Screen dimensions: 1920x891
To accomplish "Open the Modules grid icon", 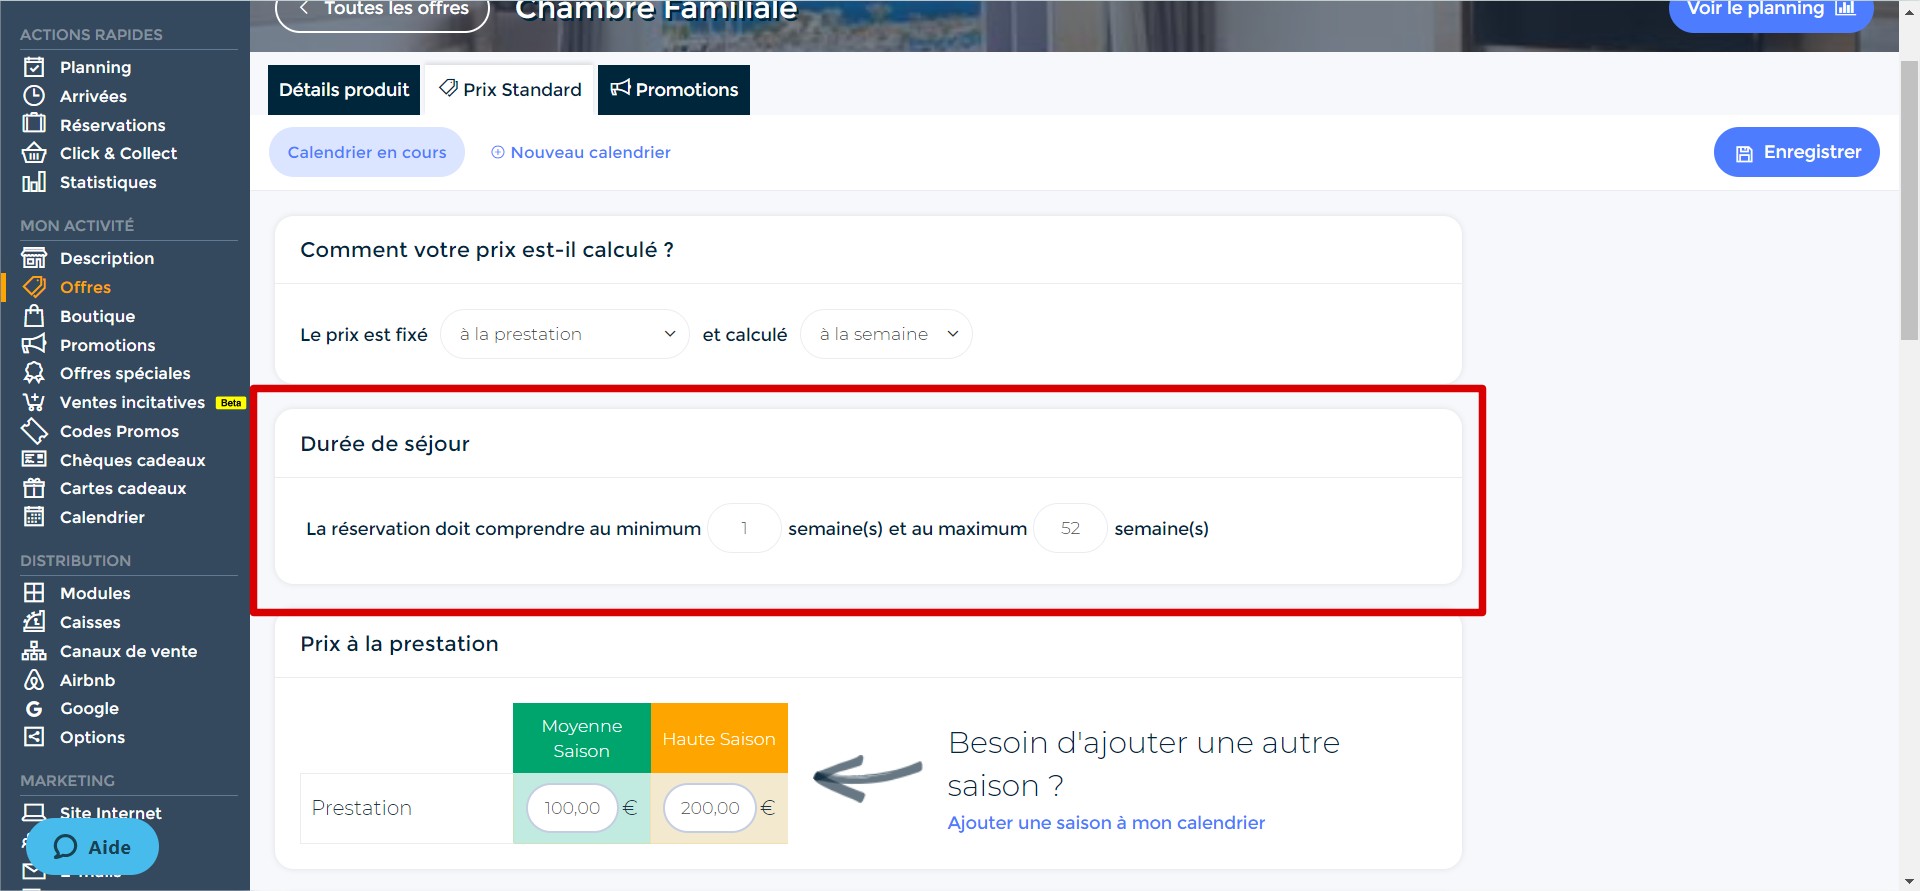I will pyautogui.click(x=34, y=593).
